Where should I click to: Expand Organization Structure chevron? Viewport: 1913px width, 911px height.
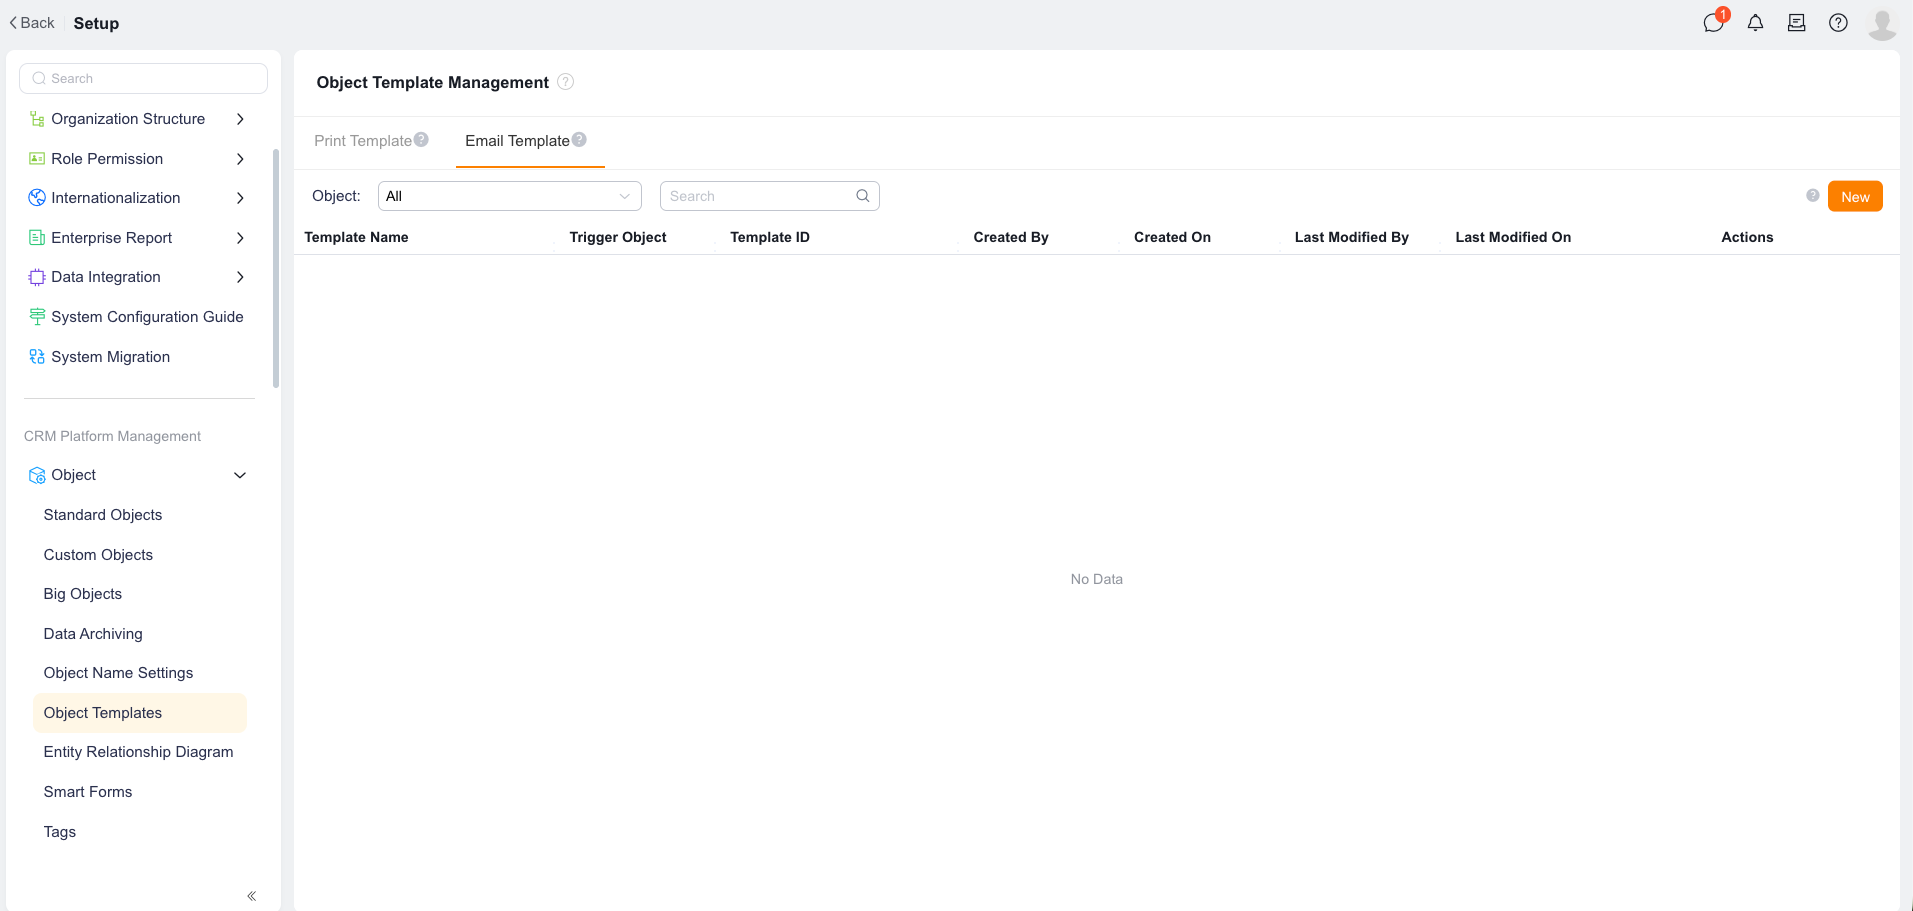coord(240,119)
